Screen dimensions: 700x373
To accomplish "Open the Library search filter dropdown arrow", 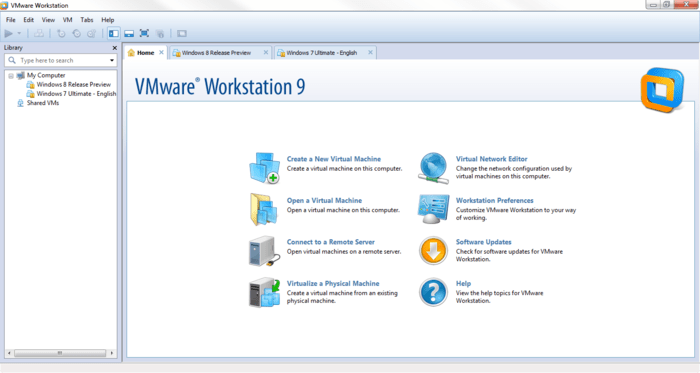I will [112, 60].
